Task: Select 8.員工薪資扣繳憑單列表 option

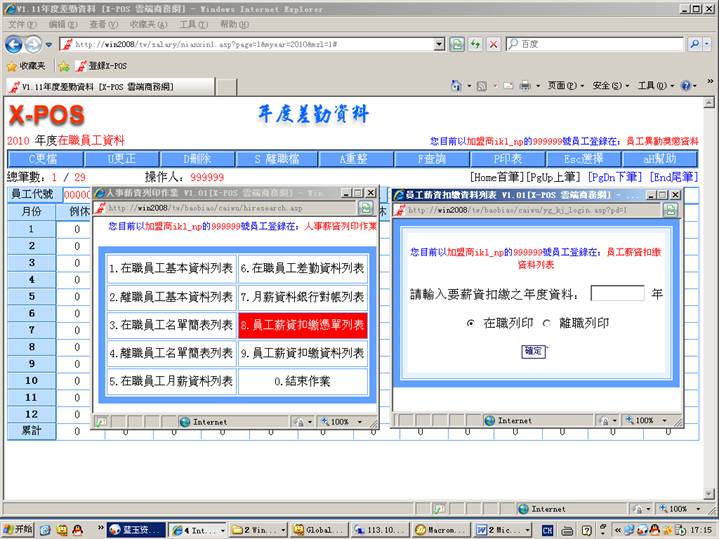Action: (x=303, y=325)
